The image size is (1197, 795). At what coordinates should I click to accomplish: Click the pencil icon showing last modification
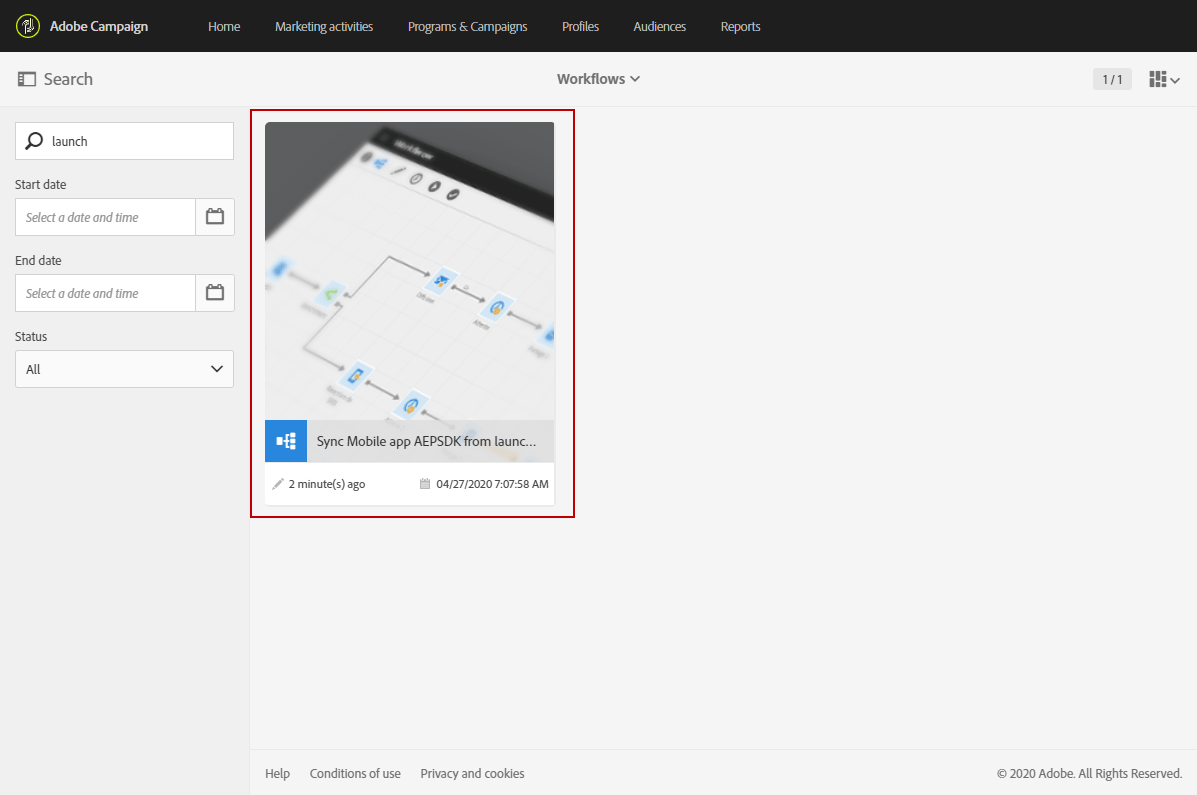[x=278, y=483]
